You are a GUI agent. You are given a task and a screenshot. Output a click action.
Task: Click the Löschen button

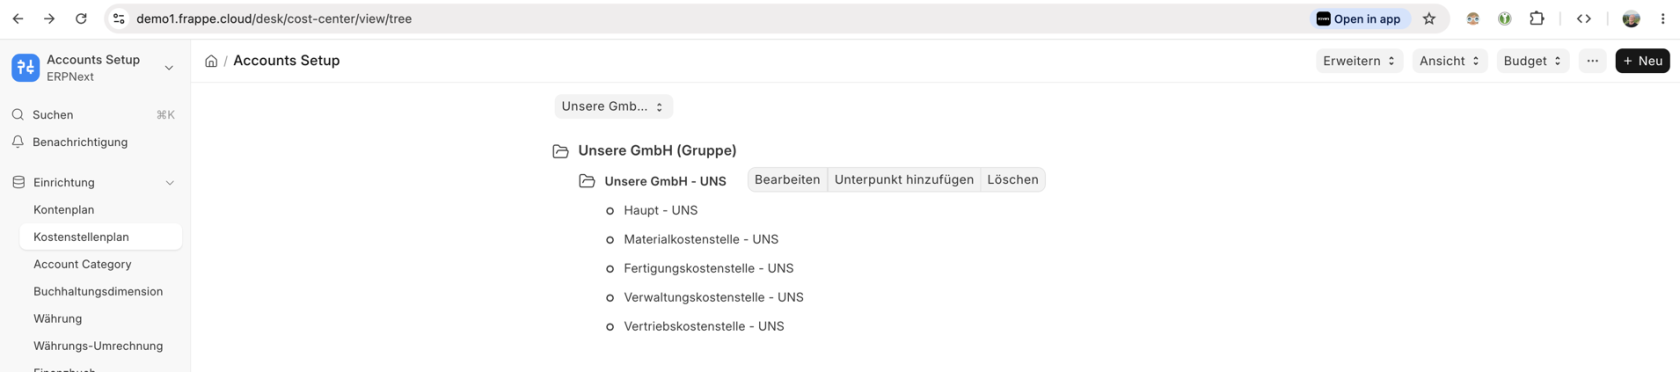click(1013, 180)
